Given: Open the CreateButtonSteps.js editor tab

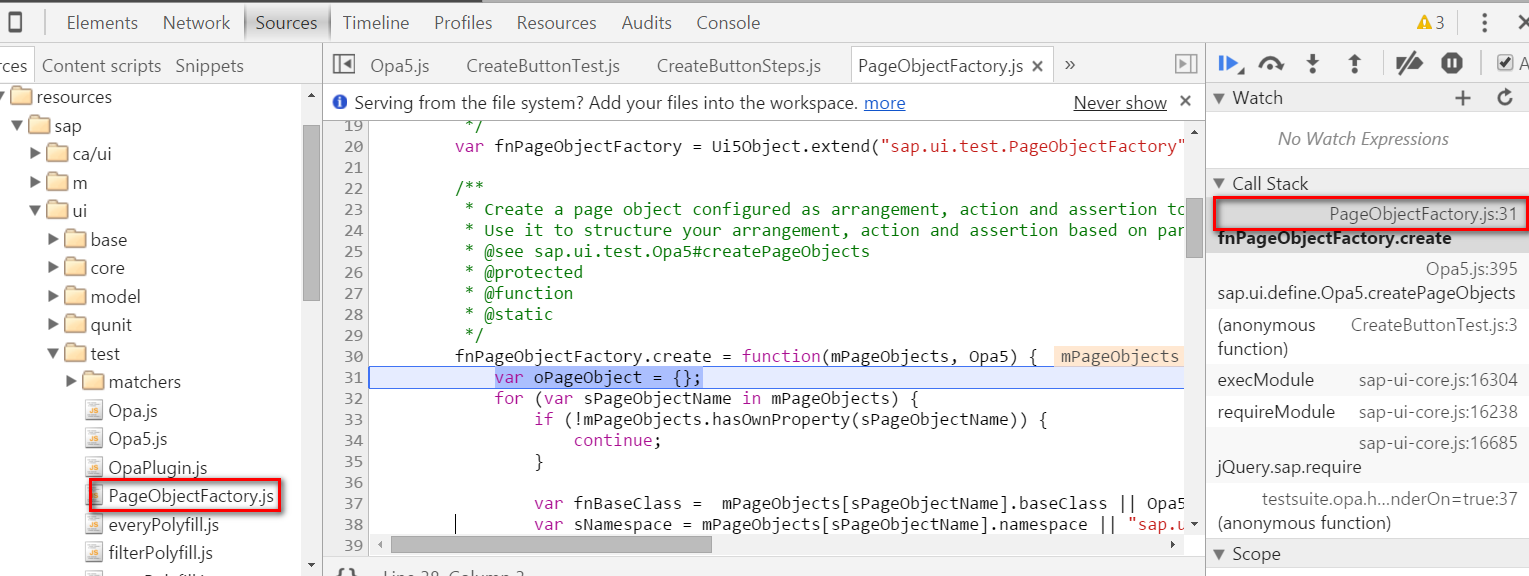Looking at the screenshot, I should pyautogui.click(x=739, y=66).
